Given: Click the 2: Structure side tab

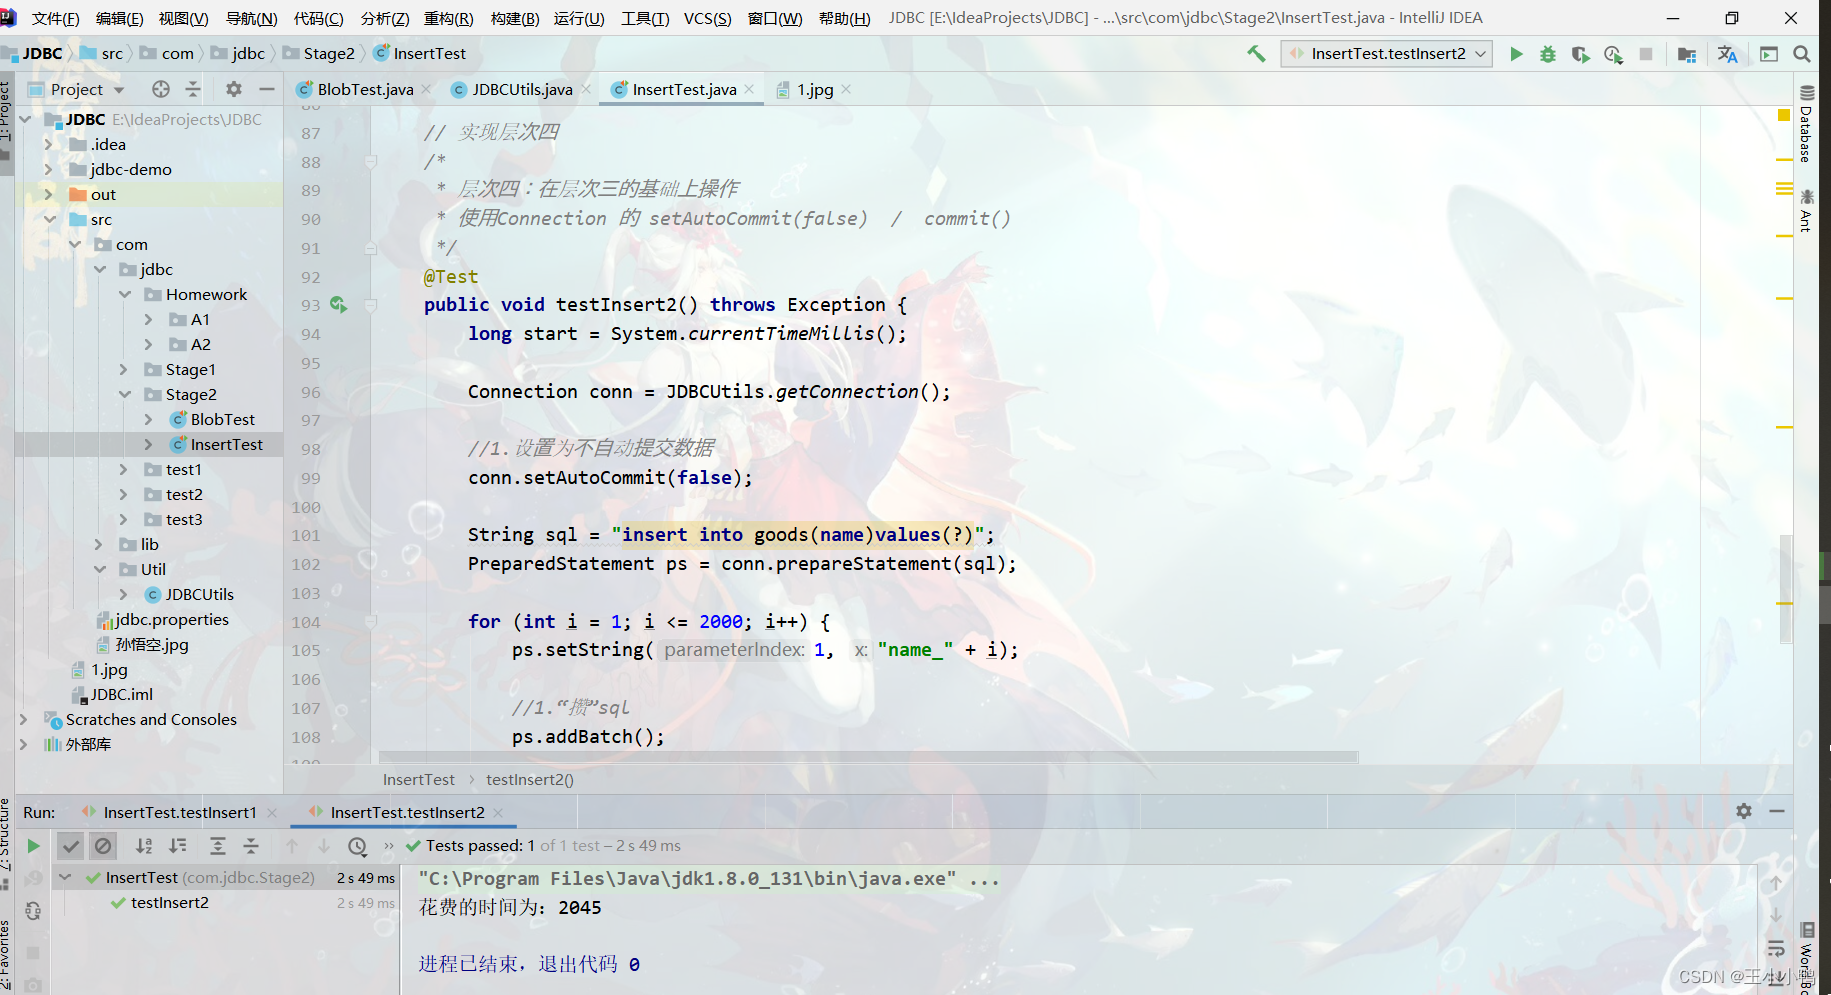Looking at the screenshot, I should point(6,835).
